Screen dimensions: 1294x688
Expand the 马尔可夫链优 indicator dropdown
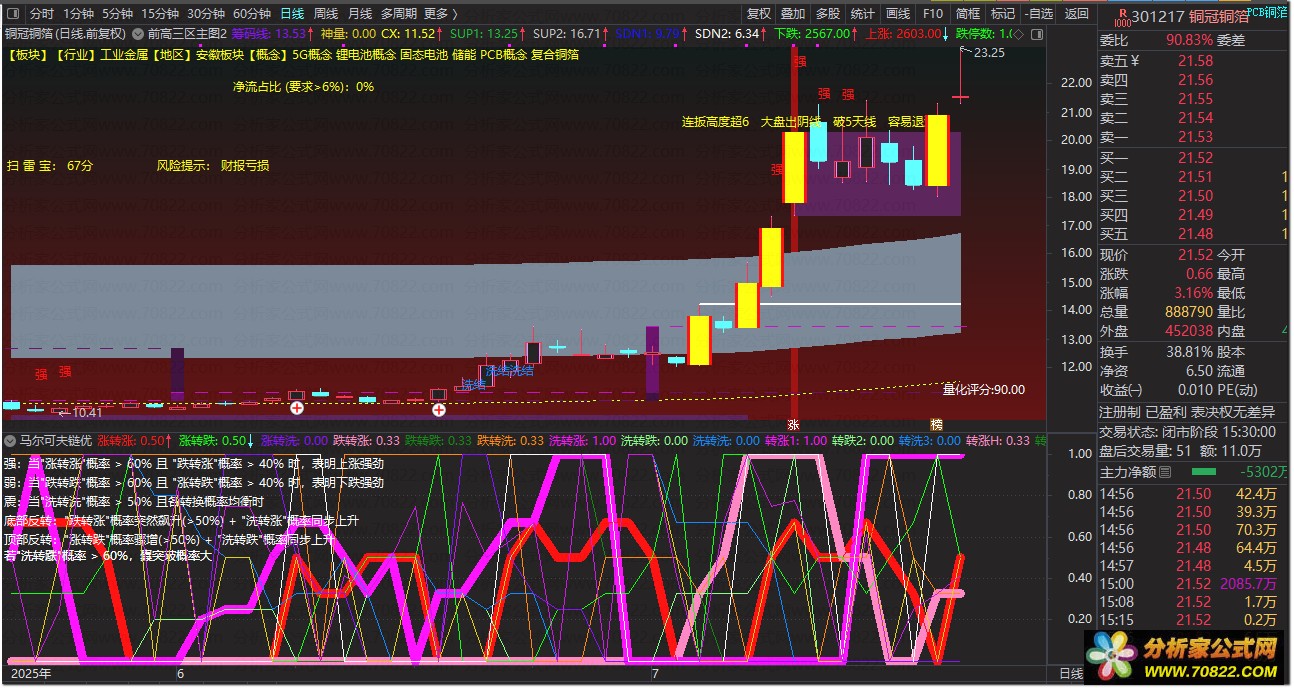click(x=10, y=440)
